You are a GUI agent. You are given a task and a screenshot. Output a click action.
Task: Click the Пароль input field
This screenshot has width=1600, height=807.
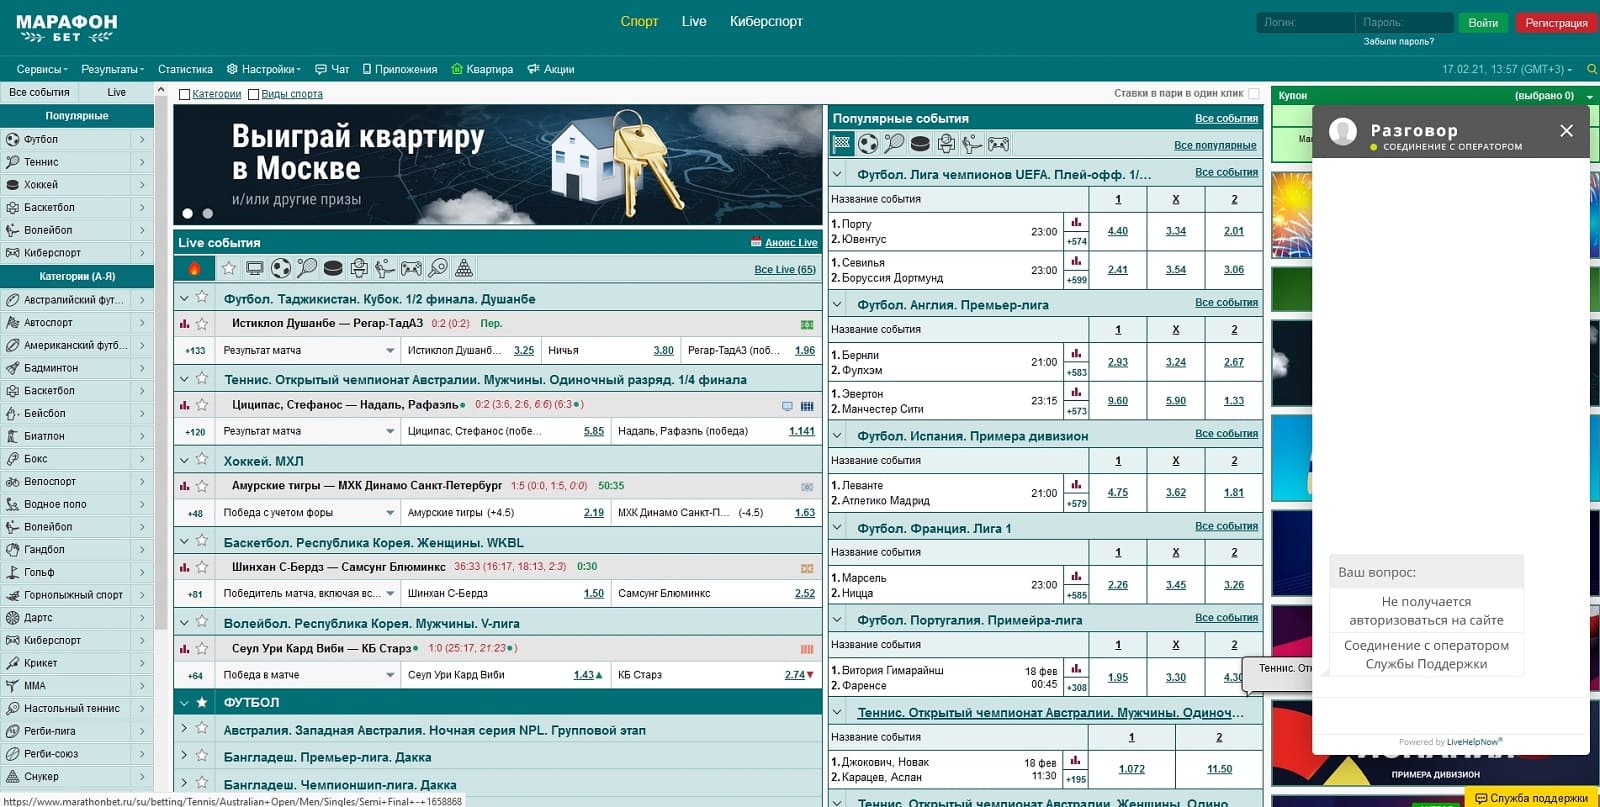(1404, 22)
